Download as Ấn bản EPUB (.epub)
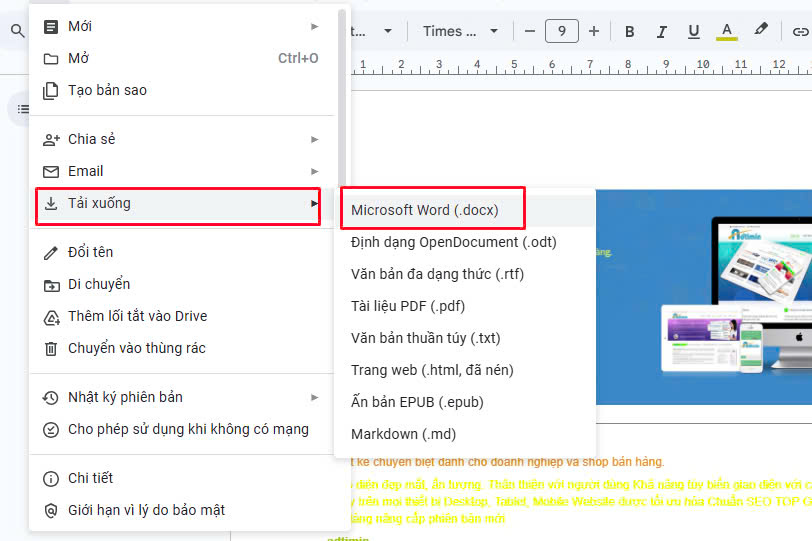This screenshot has height=541, width=812. pos(465,403)
